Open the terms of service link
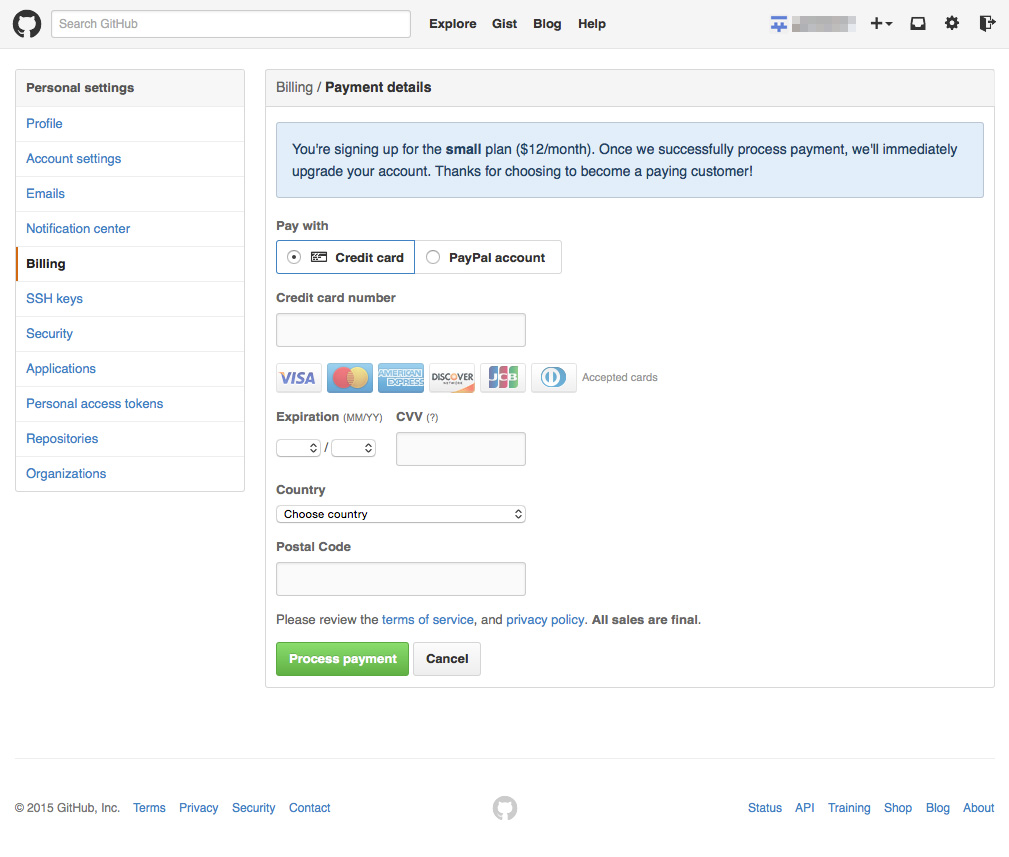This screenshot has height=857, width=1009. pos(427,620)
